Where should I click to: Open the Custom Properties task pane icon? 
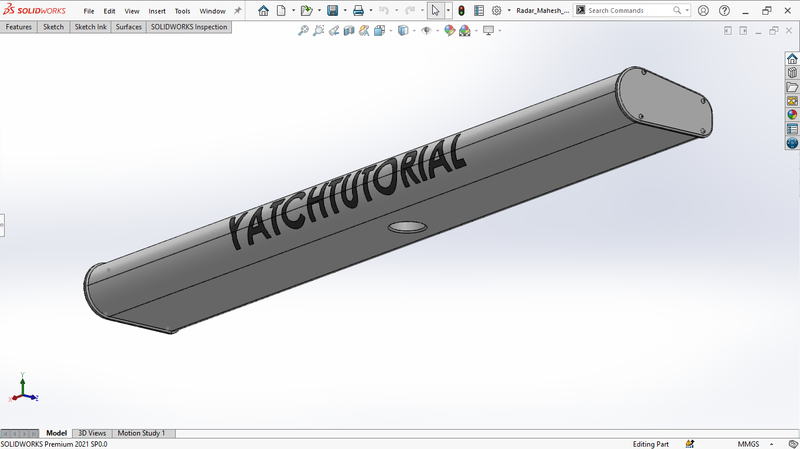792,129
